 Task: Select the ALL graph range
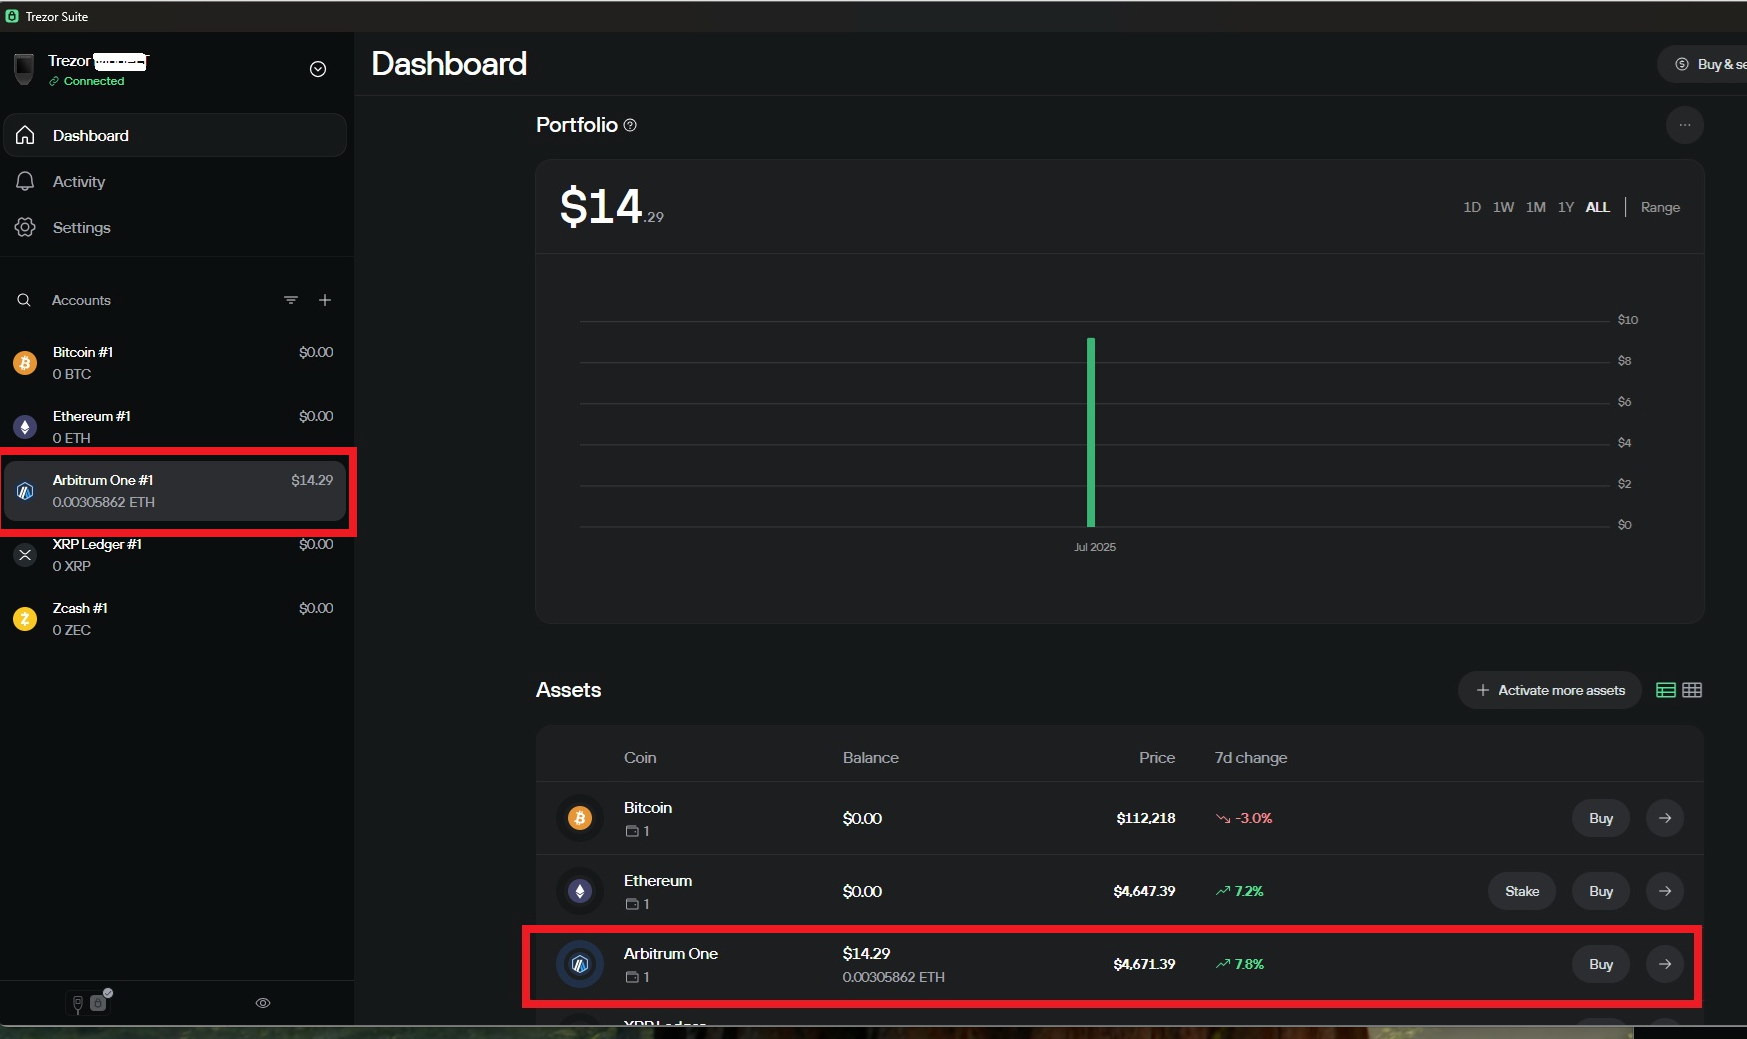pyautogui.click(x=1598, y=207)
